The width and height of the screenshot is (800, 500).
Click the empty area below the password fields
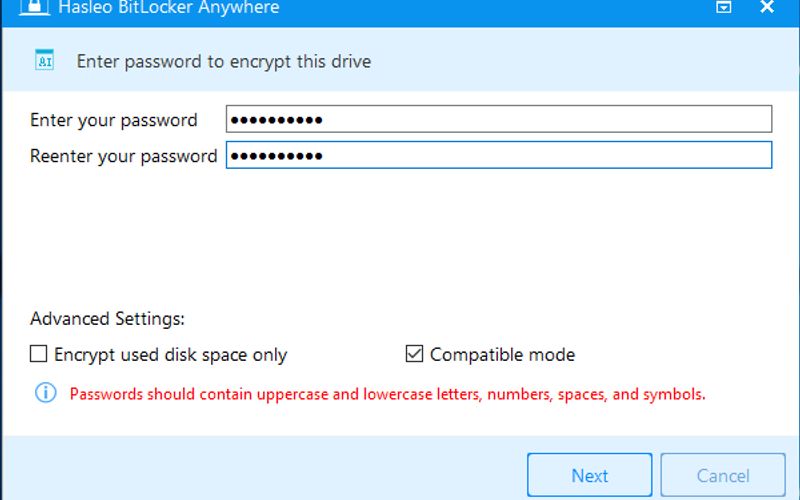click(x=400, y=235)
